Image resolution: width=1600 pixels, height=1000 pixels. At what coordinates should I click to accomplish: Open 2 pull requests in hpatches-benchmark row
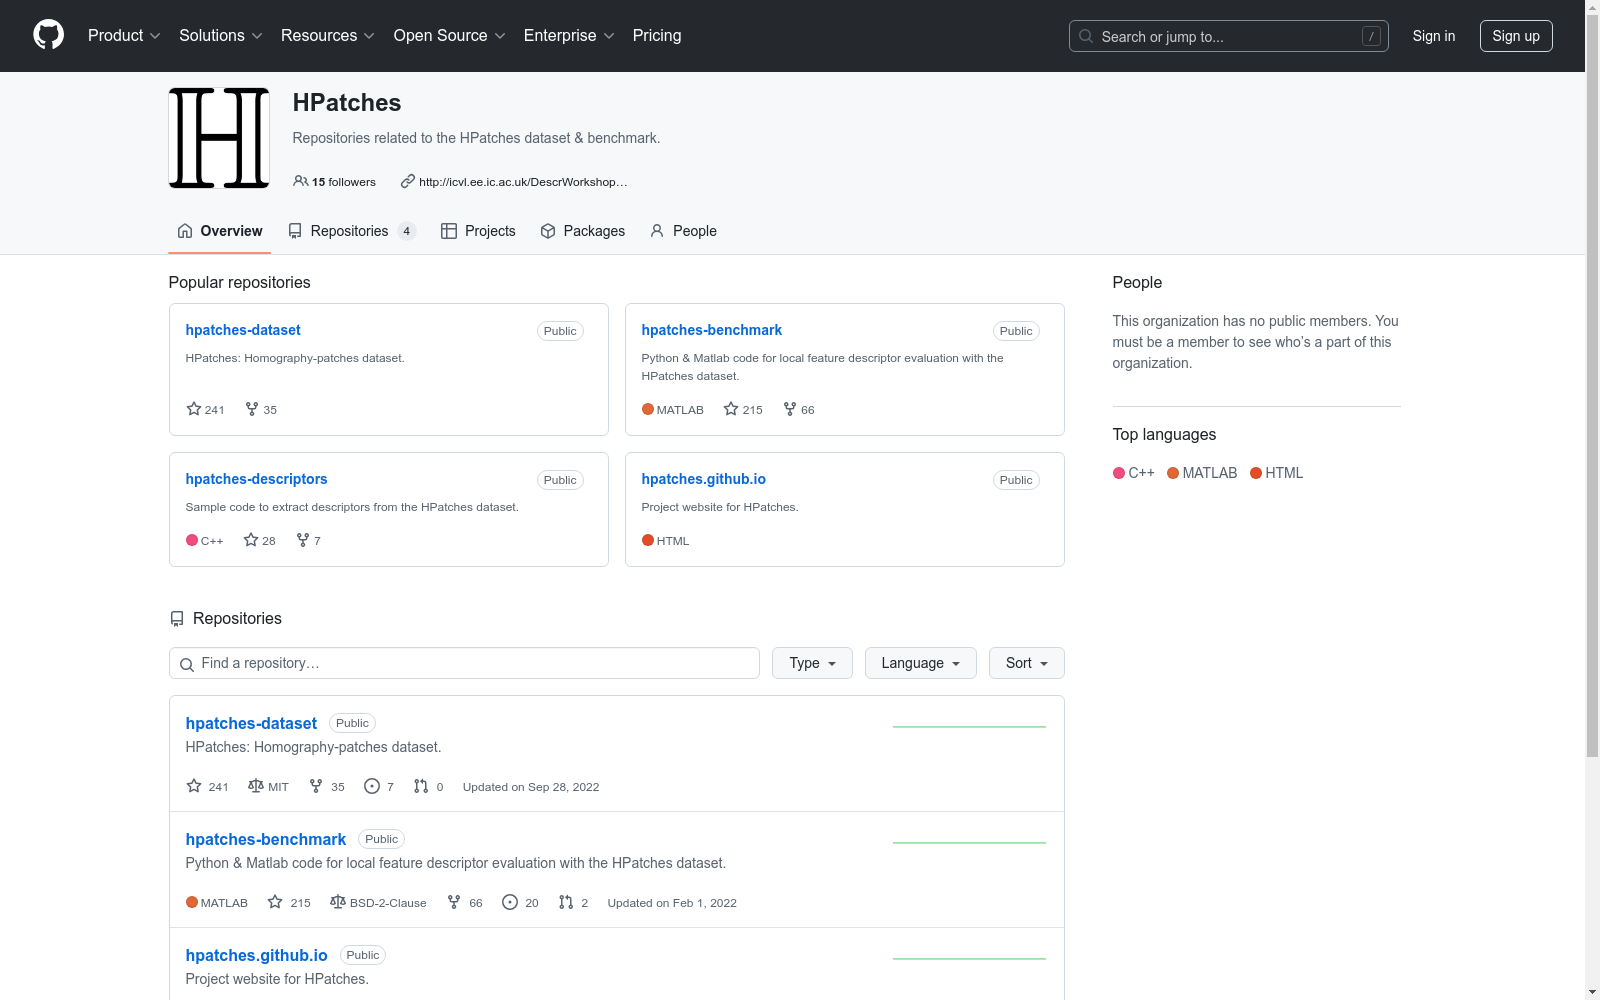pyautogui.click(x=574, y=902)
